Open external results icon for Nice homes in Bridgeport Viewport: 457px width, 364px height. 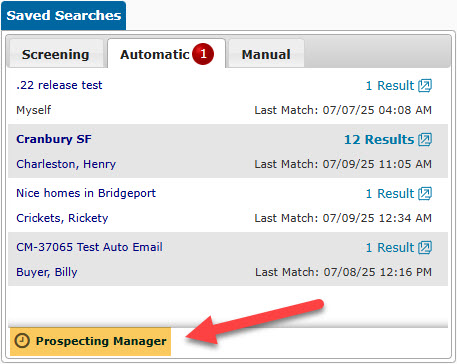(425, 193)
